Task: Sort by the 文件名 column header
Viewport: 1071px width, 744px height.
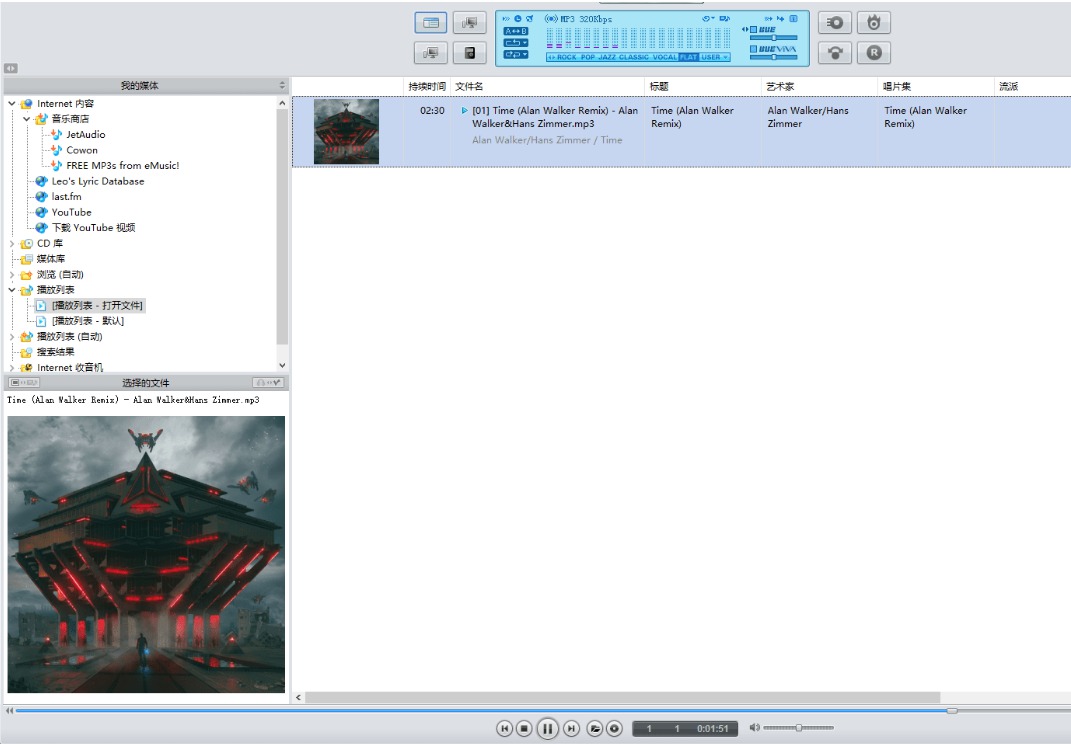Action: (547, 86)
